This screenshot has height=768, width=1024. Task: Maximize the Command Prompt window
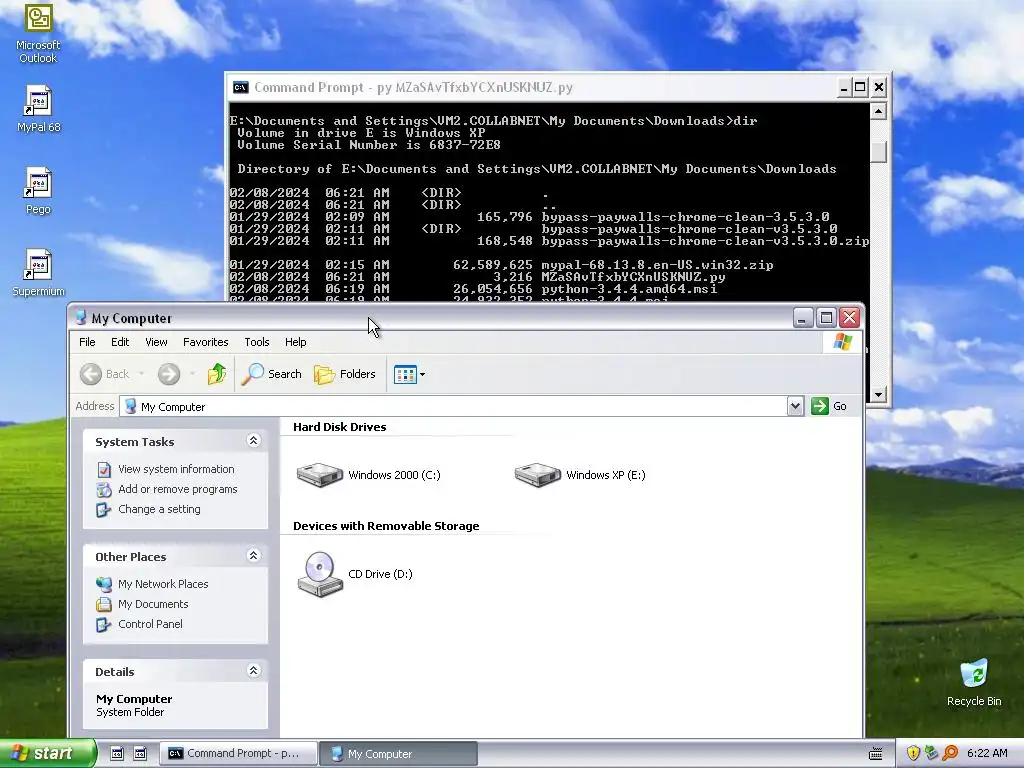coord(860,88)
